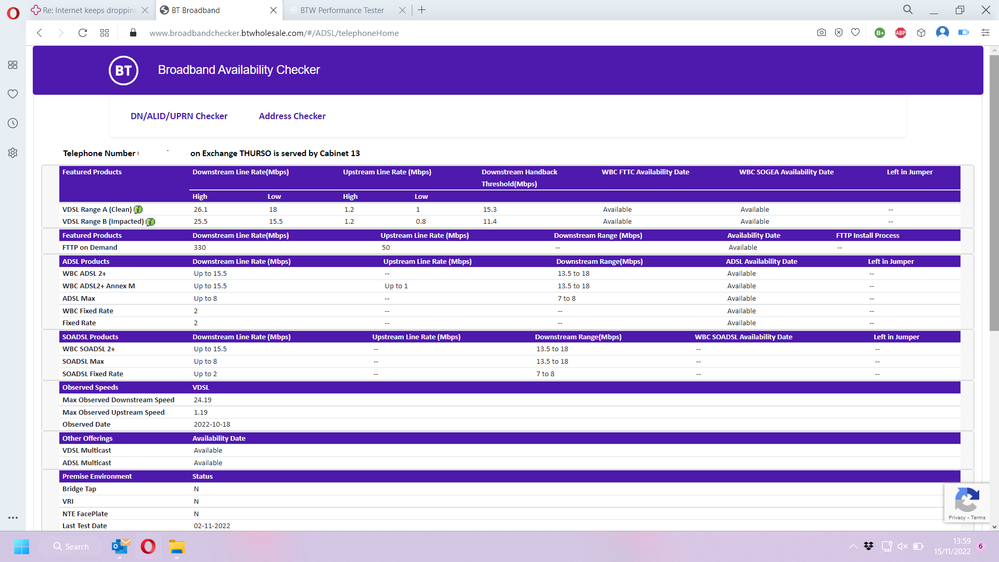The height and width of the screenshot is (562, 999).
Task: Open the DN/ALID/UPRN Checker link
Action: coord(179,116)
